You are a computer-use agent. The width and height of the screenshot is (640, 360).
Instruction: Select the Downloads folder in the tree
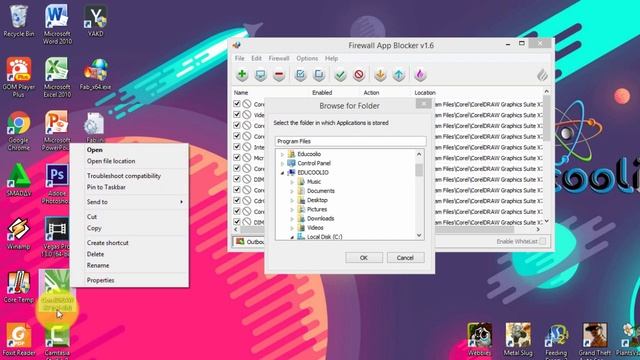(320, 218)
